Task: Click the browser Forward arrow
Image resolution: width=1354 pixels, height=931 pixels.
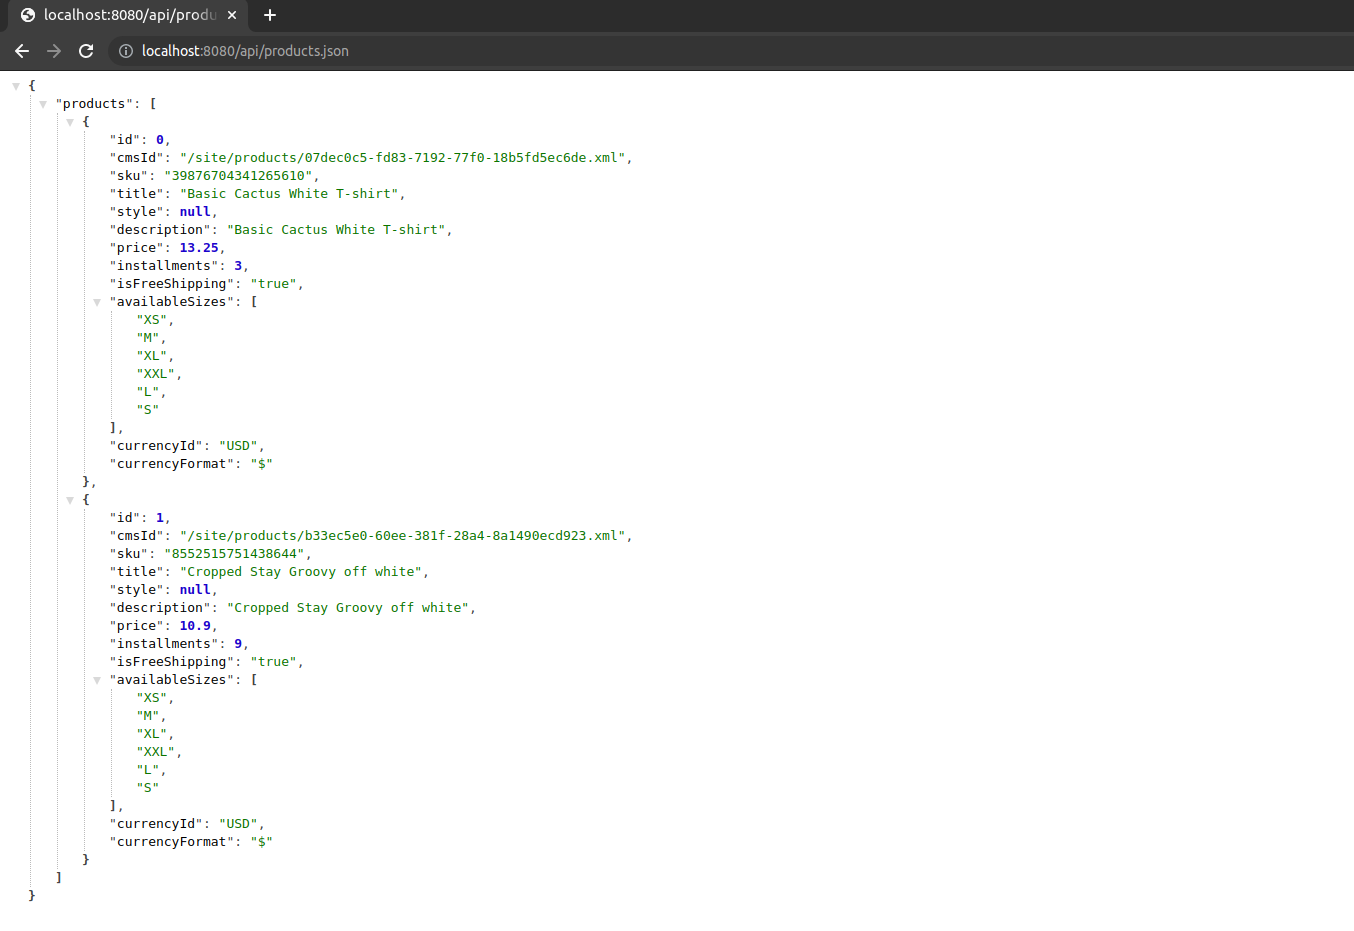Action: click(54, 51)
